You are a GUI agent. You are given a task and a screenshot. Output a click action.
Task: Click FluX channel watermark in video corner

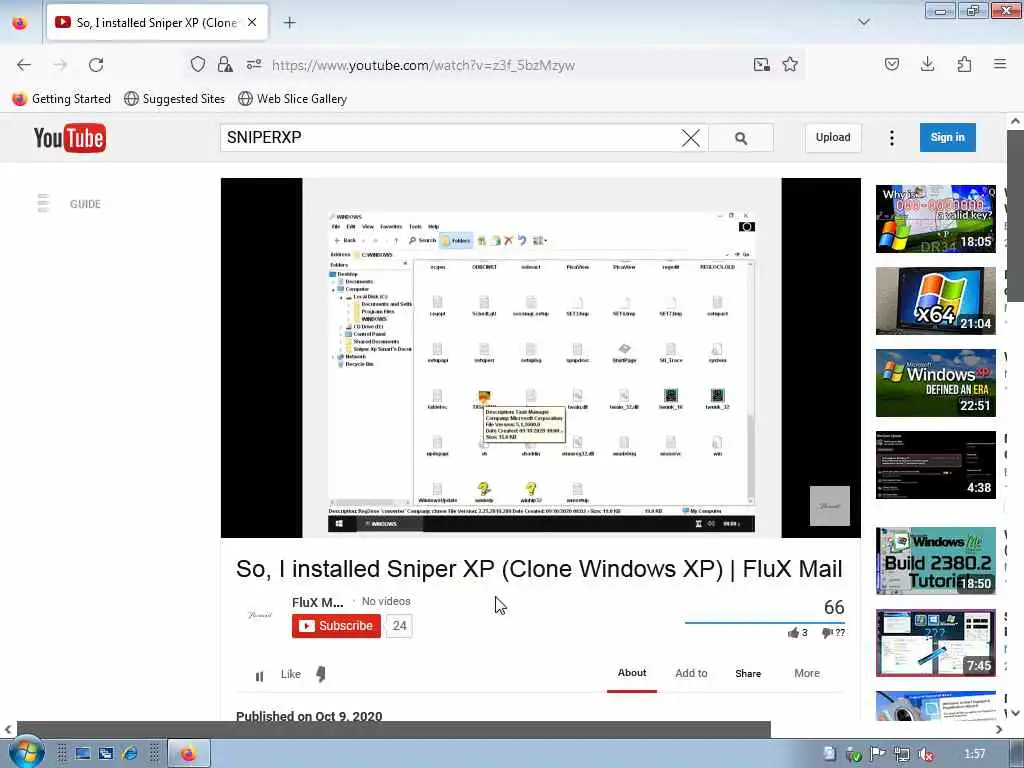pyautogui.click(x=829, y=505)
